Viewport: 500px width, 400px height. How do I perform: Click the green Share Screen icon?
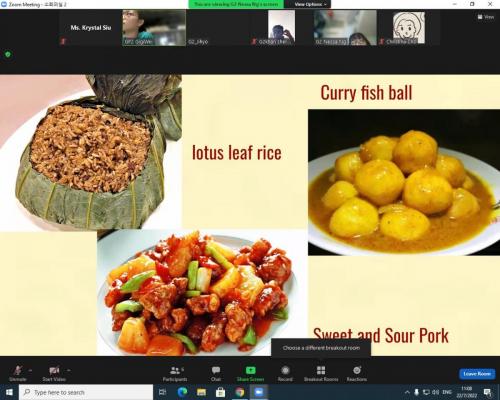coord(250,370)
